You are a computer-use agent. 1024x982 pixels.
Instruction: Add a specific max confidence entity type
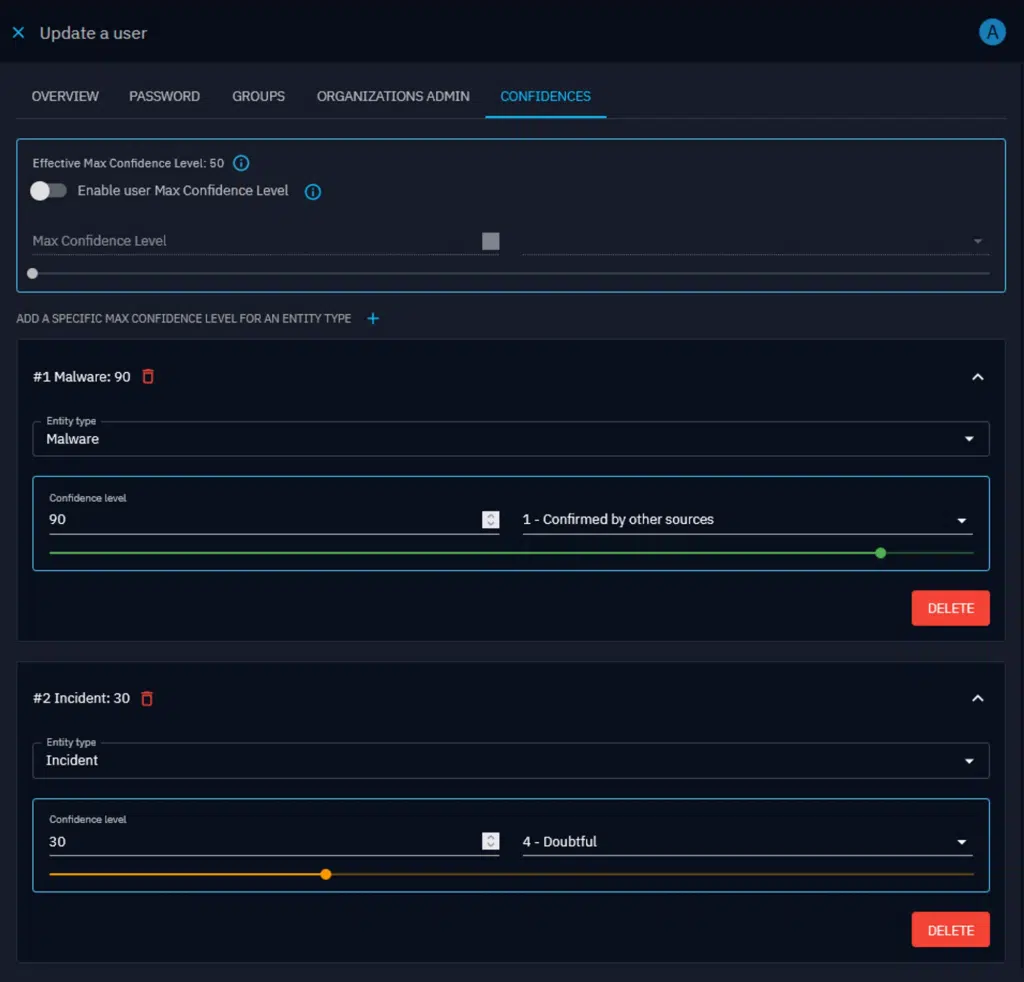click(x=373, y=319)
